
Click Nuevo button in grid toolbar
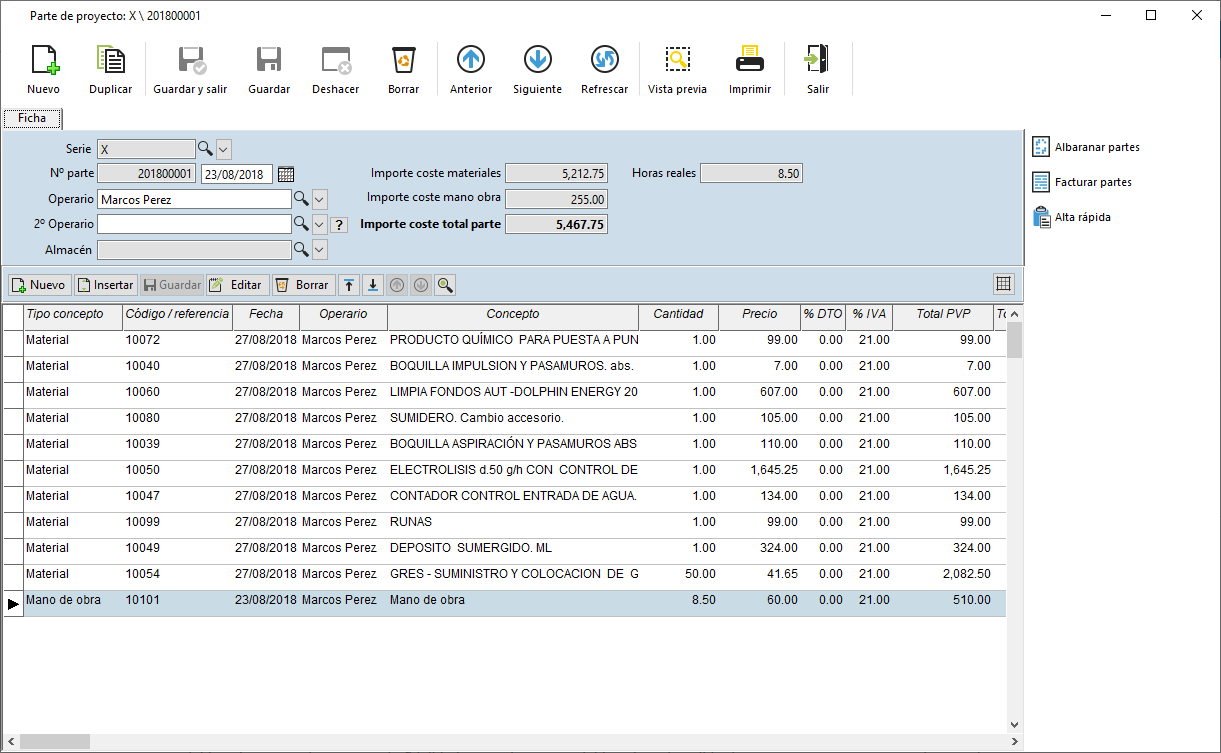click(x=39, y=285)
